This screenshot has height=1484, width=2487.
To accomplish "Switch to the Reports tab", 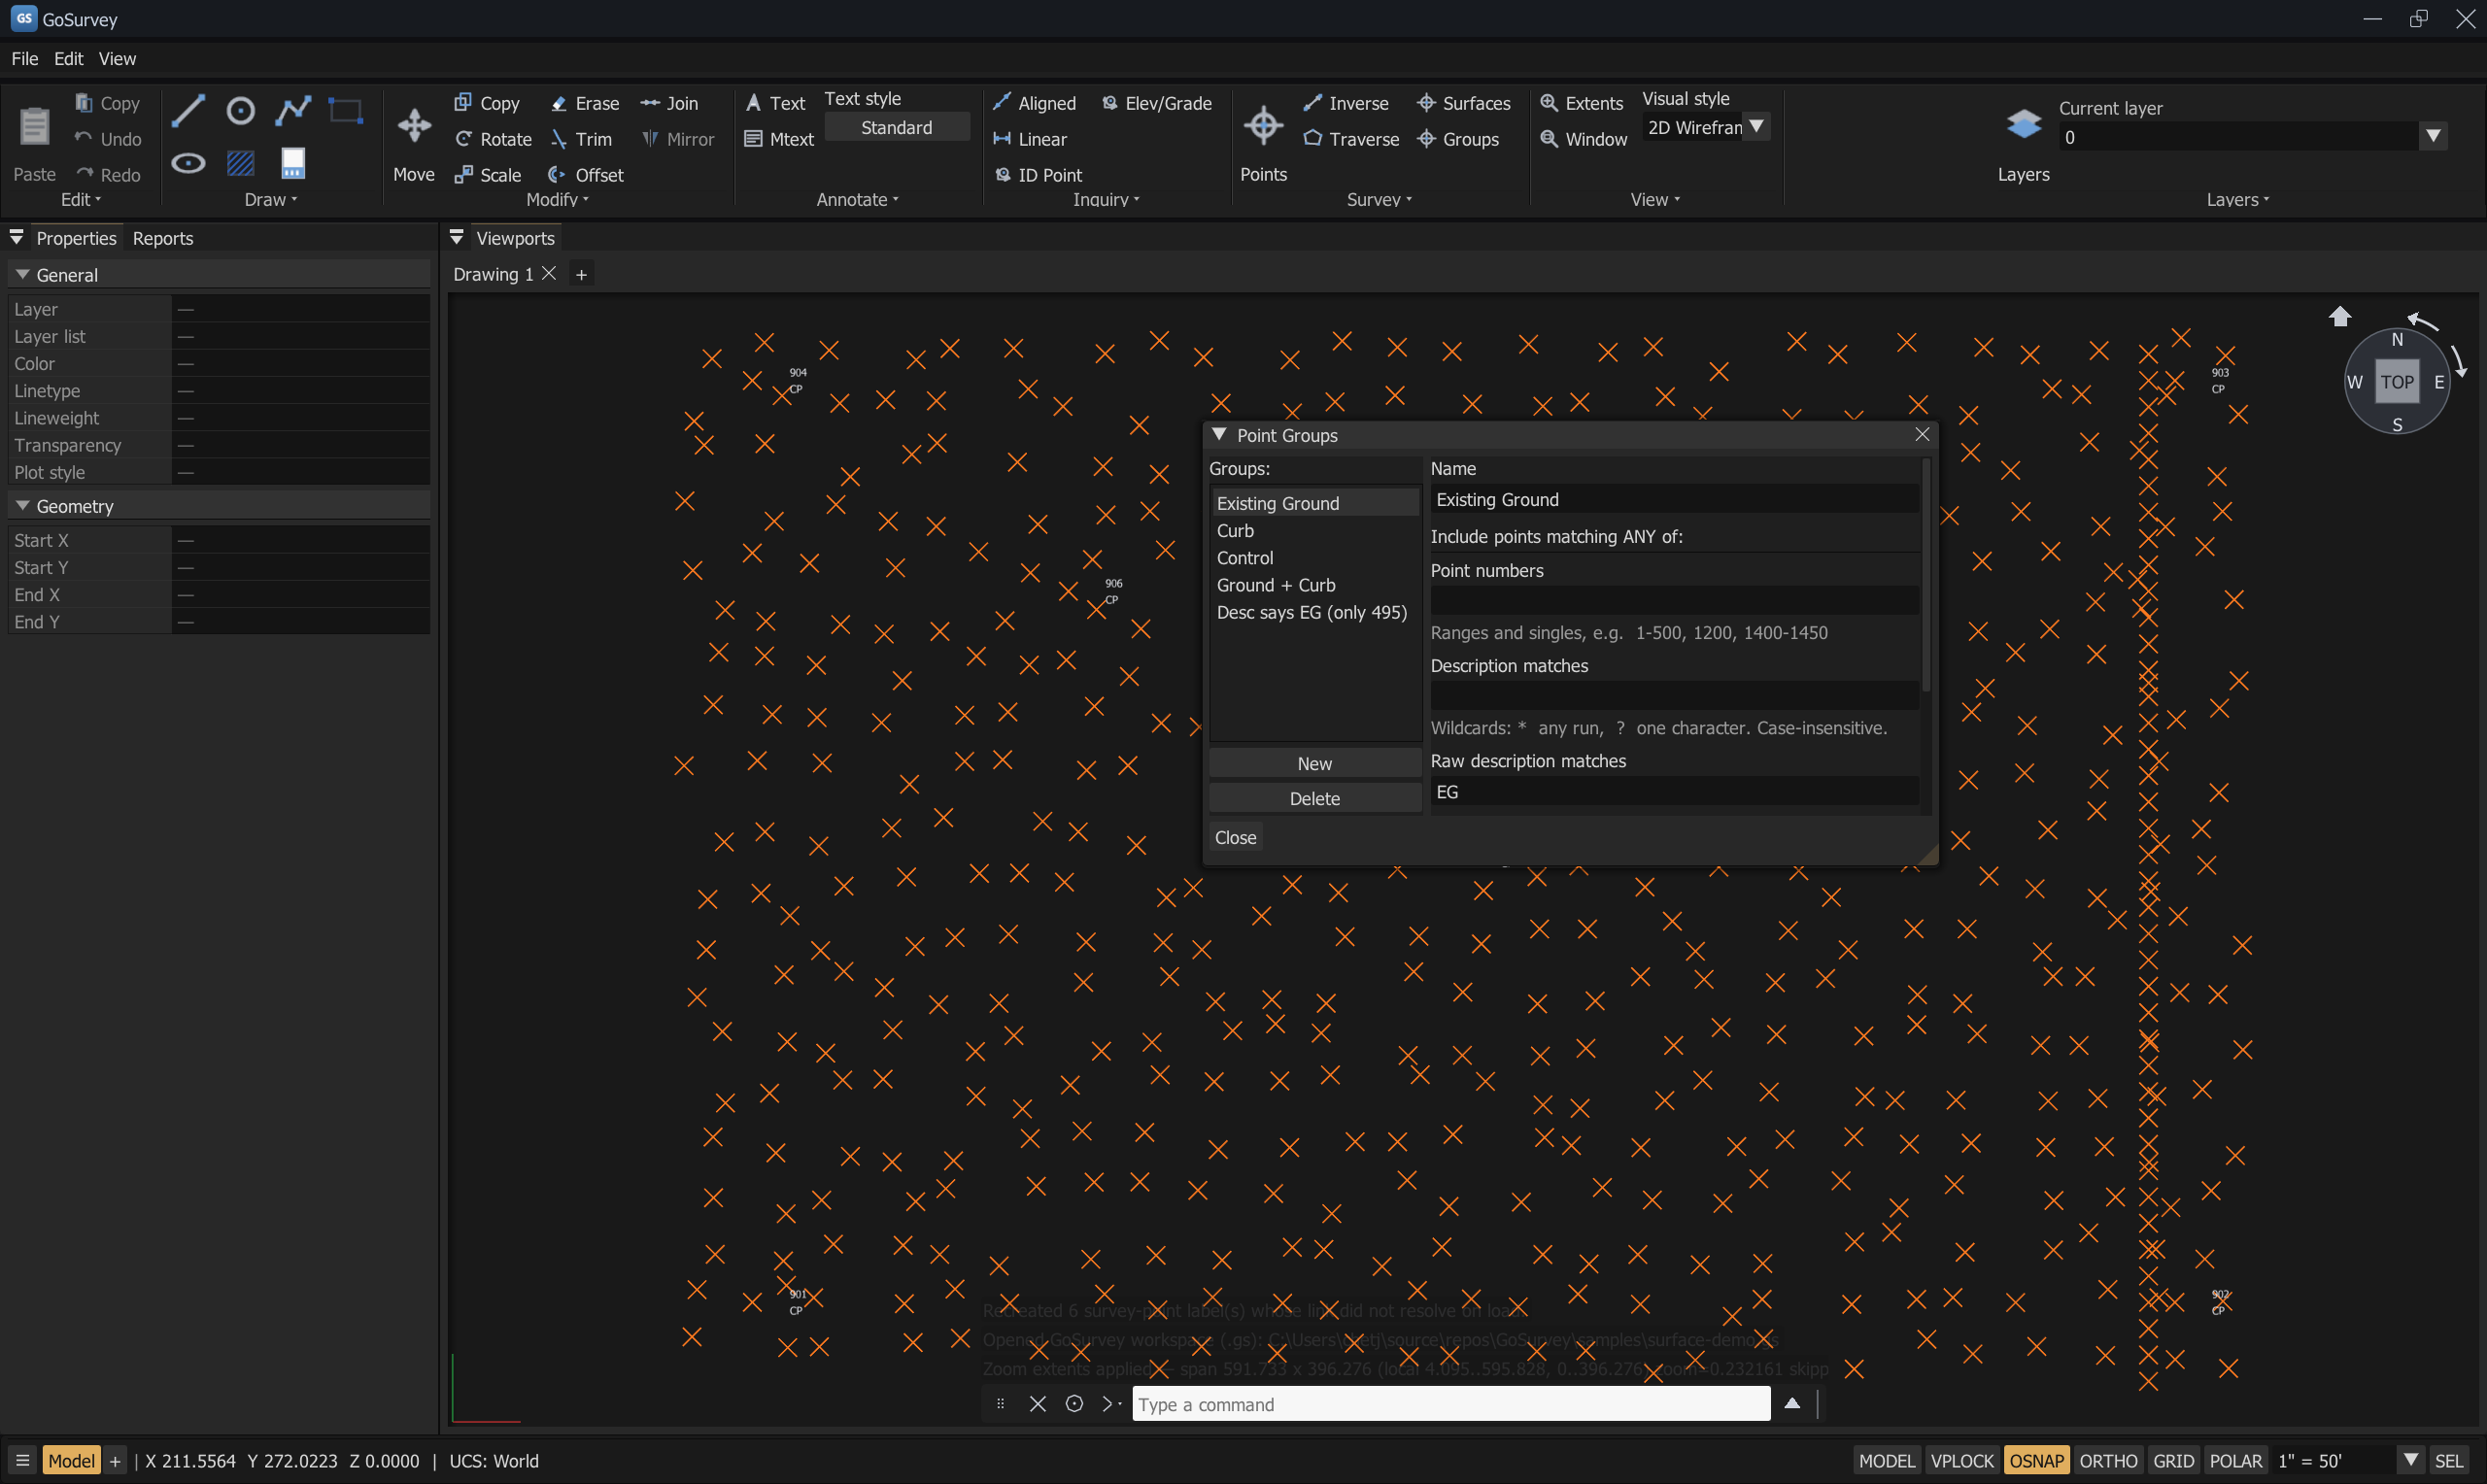I will [163, 238].
